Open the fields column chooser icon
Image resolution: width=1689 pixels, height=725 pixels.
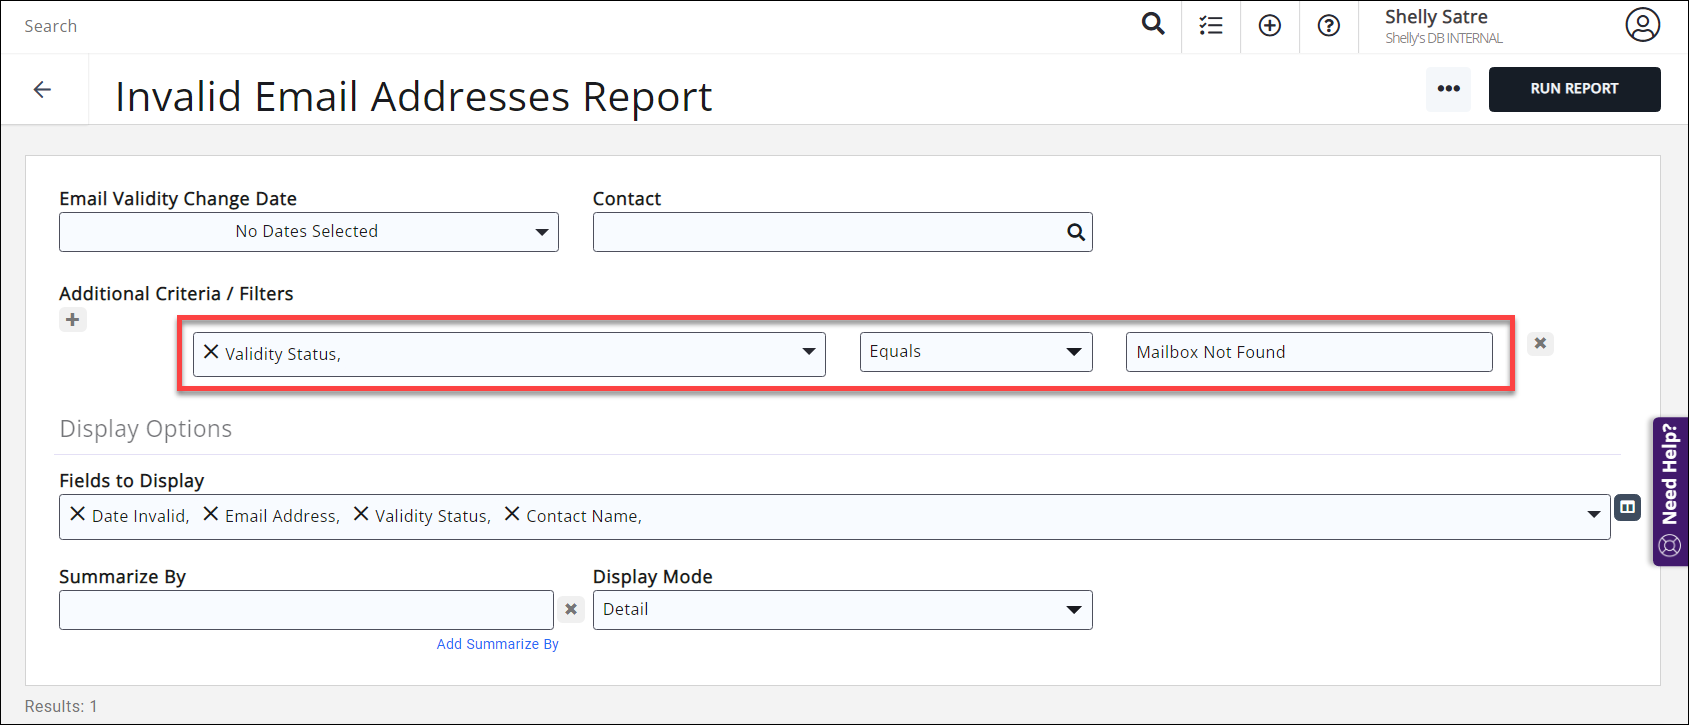(1628, 508)
